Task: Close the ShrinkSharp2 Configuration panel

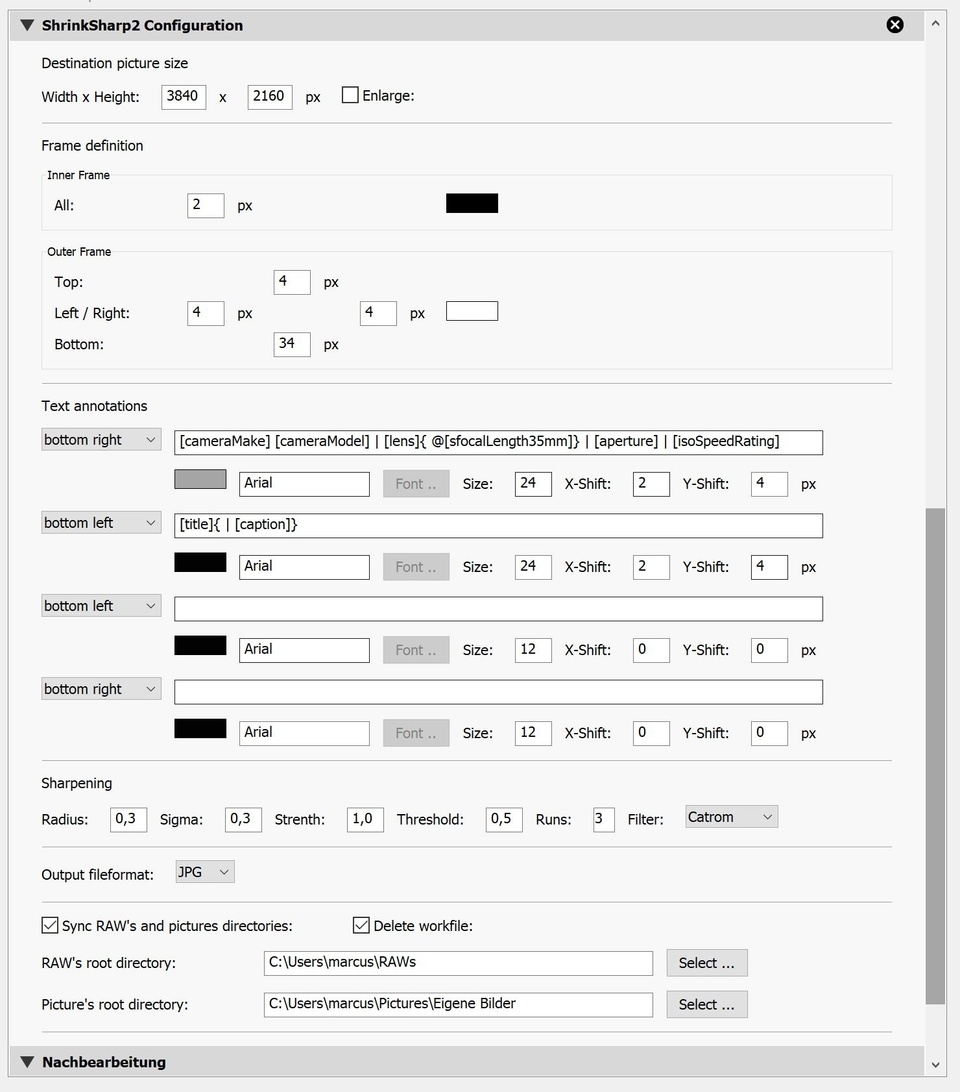Action: pos(895,25)
